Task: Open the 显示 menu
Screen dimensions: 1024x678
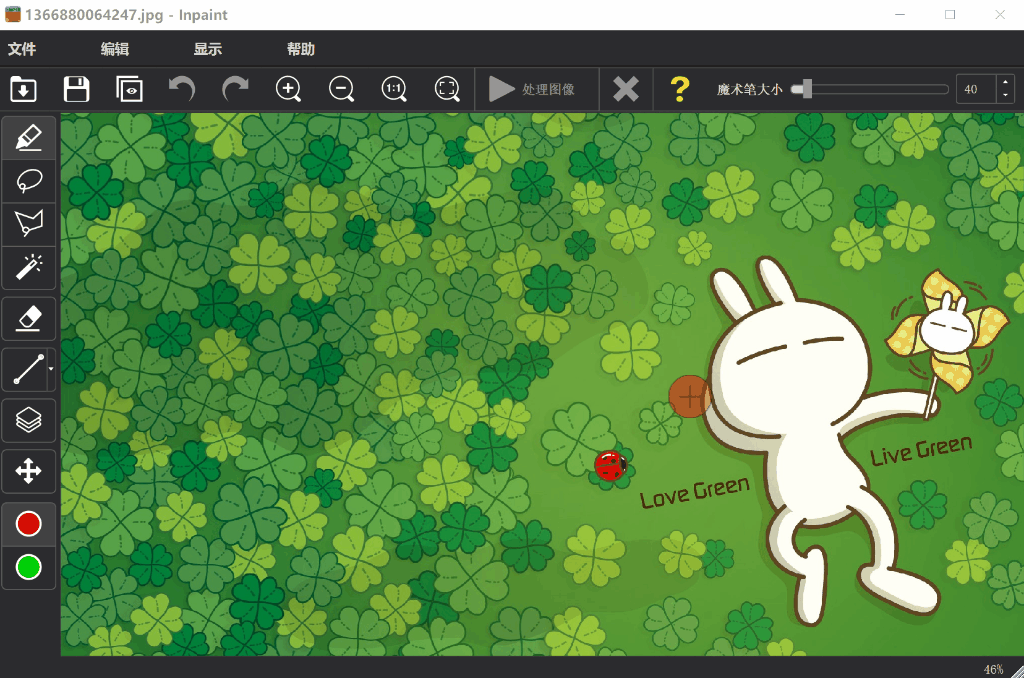Action: click(x=208, y=49)
